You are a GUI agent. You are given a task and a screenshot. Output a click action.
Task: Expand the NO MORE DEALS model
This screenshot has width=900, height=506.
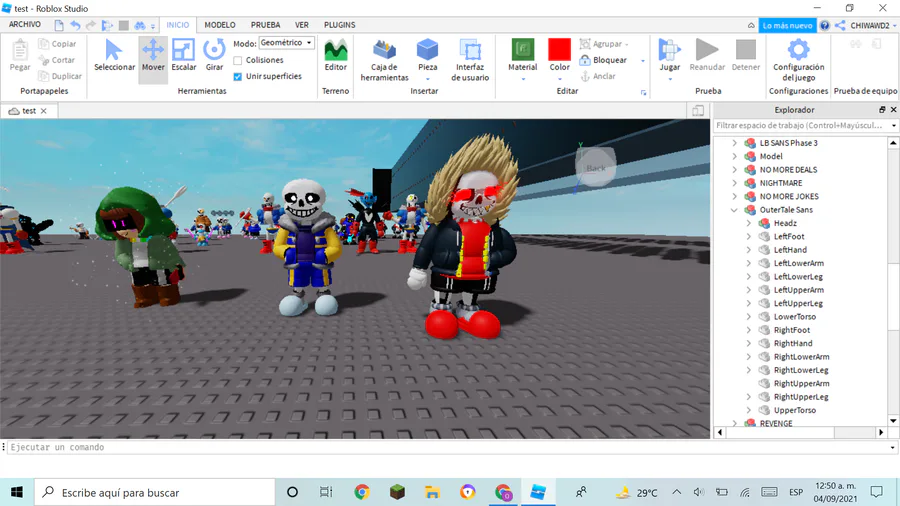[x=734, y=170]
